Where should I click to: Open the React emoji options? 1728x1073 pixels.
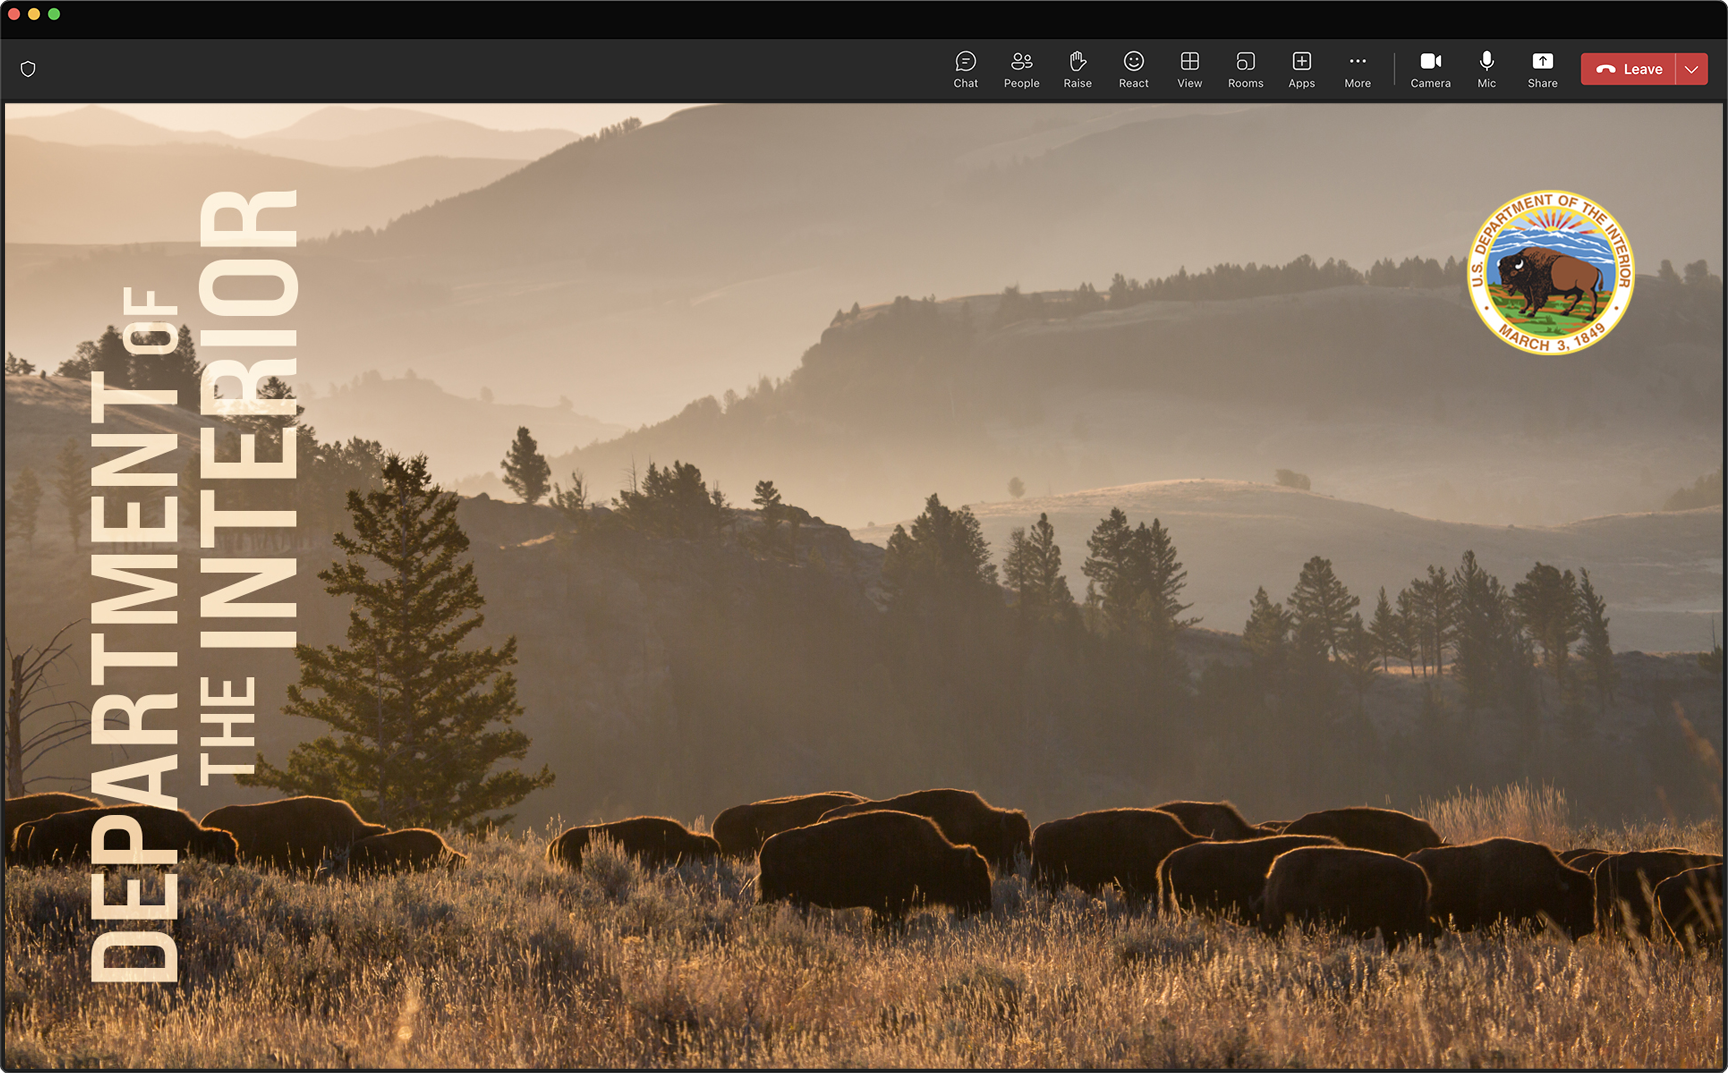(x=1133, y=69)
